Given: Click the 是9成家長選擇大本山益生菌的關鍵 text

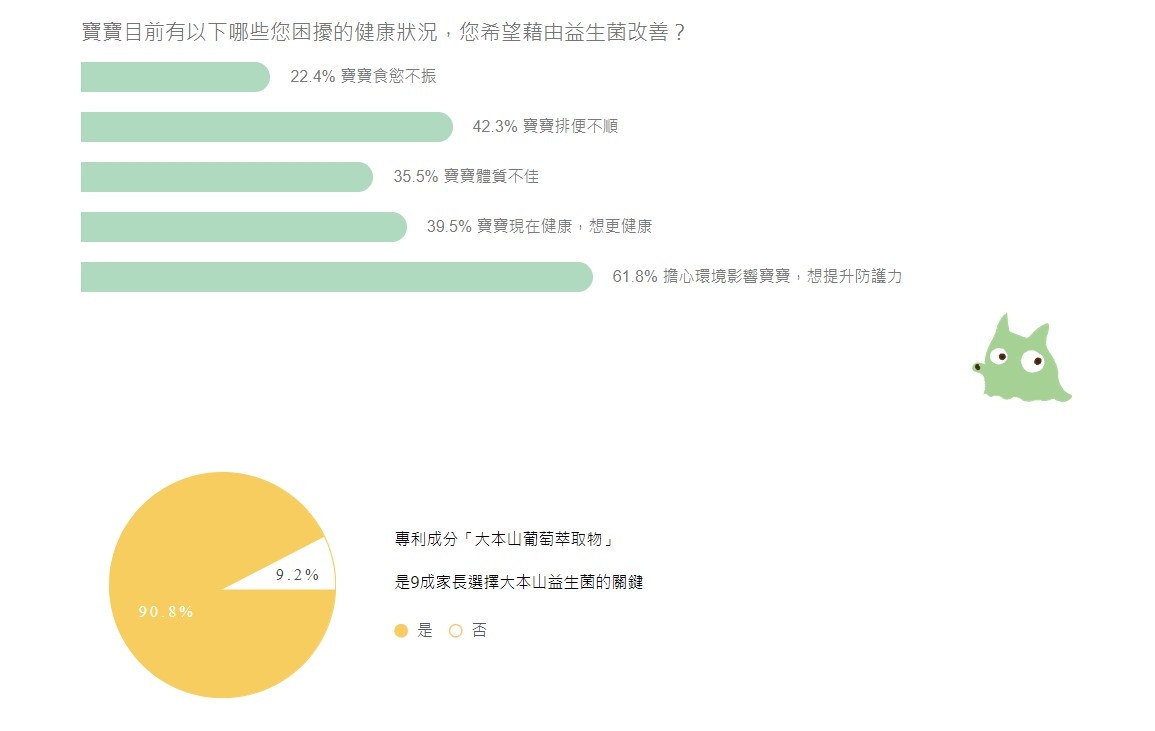Looking at the screenshot, I should (x=519, y=582).
